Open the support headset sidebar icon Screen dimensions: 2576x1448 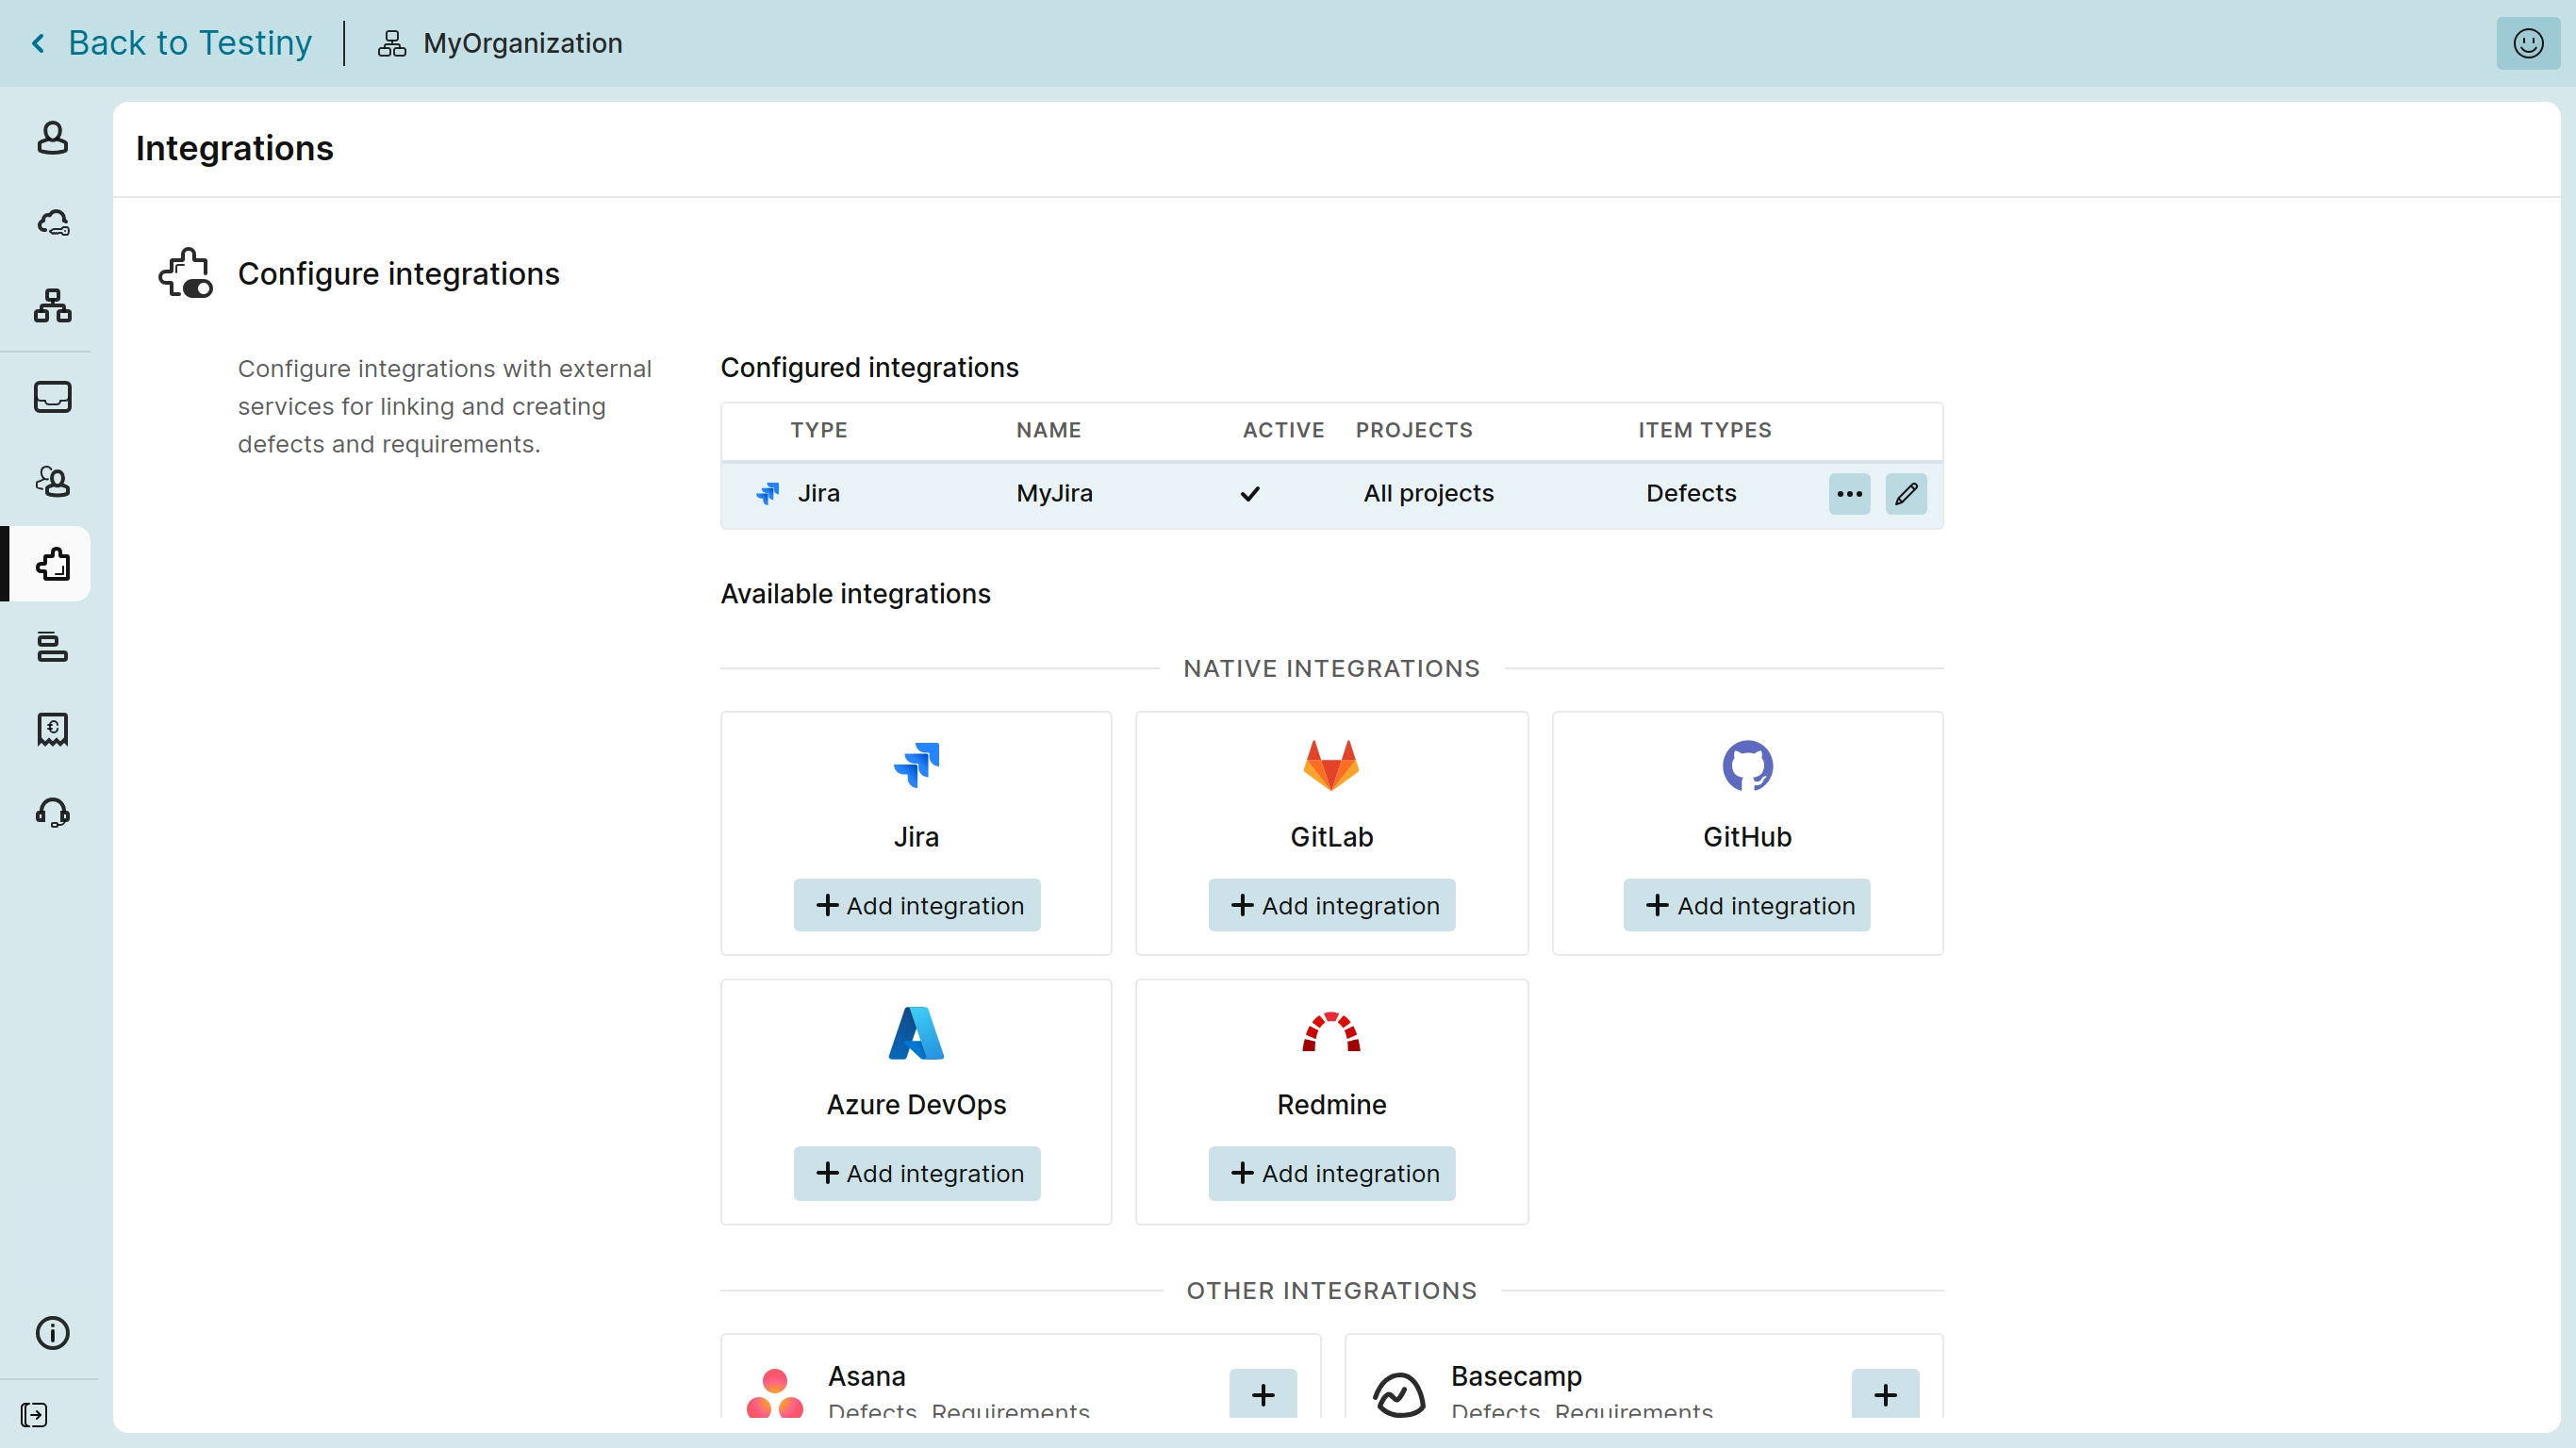click(52, 812)
